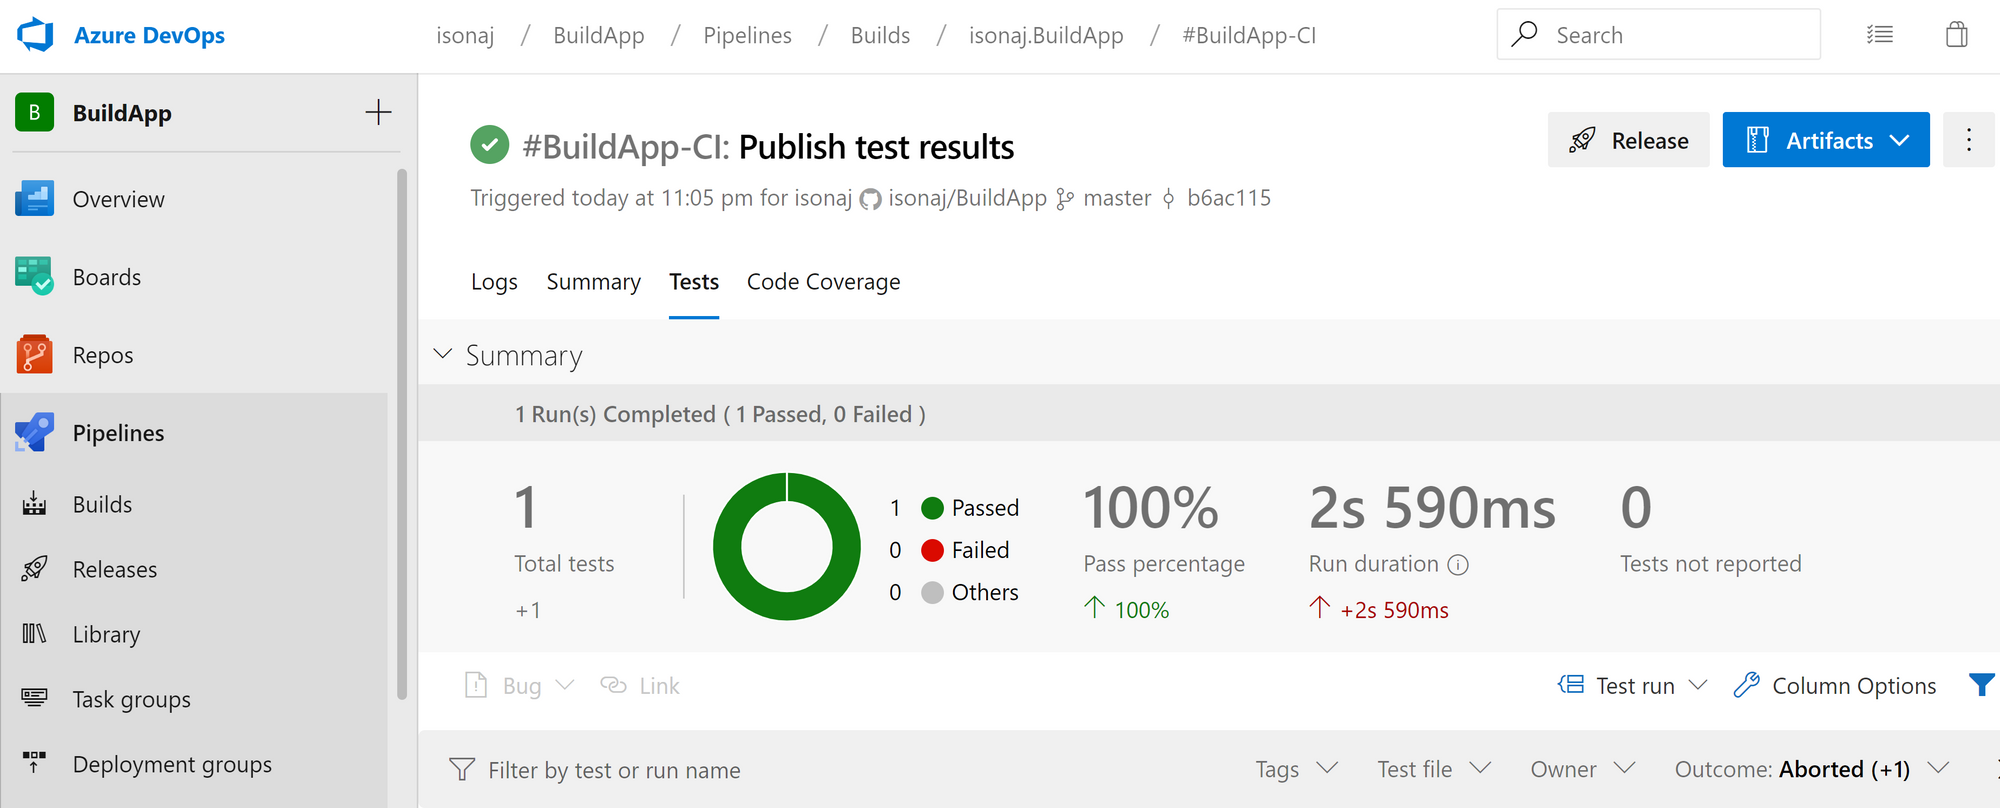Click the Column Options wrench icon
This screenshot has height=808, width=2000.
pos(1747,685)
